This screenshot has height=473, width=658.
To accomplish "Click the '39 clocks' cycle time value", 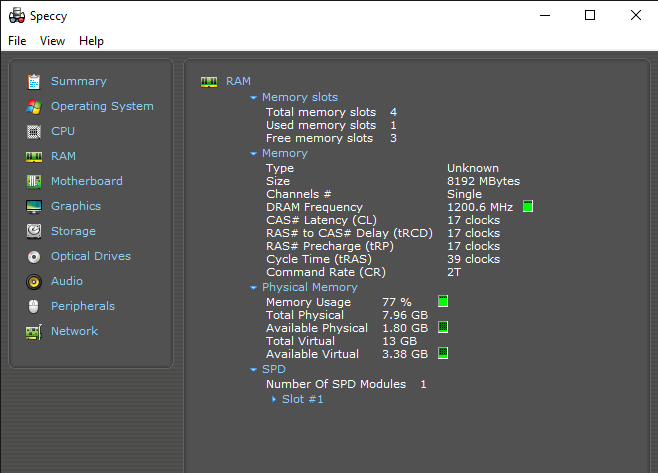I will pyautogui.click(x=473, y=259).
